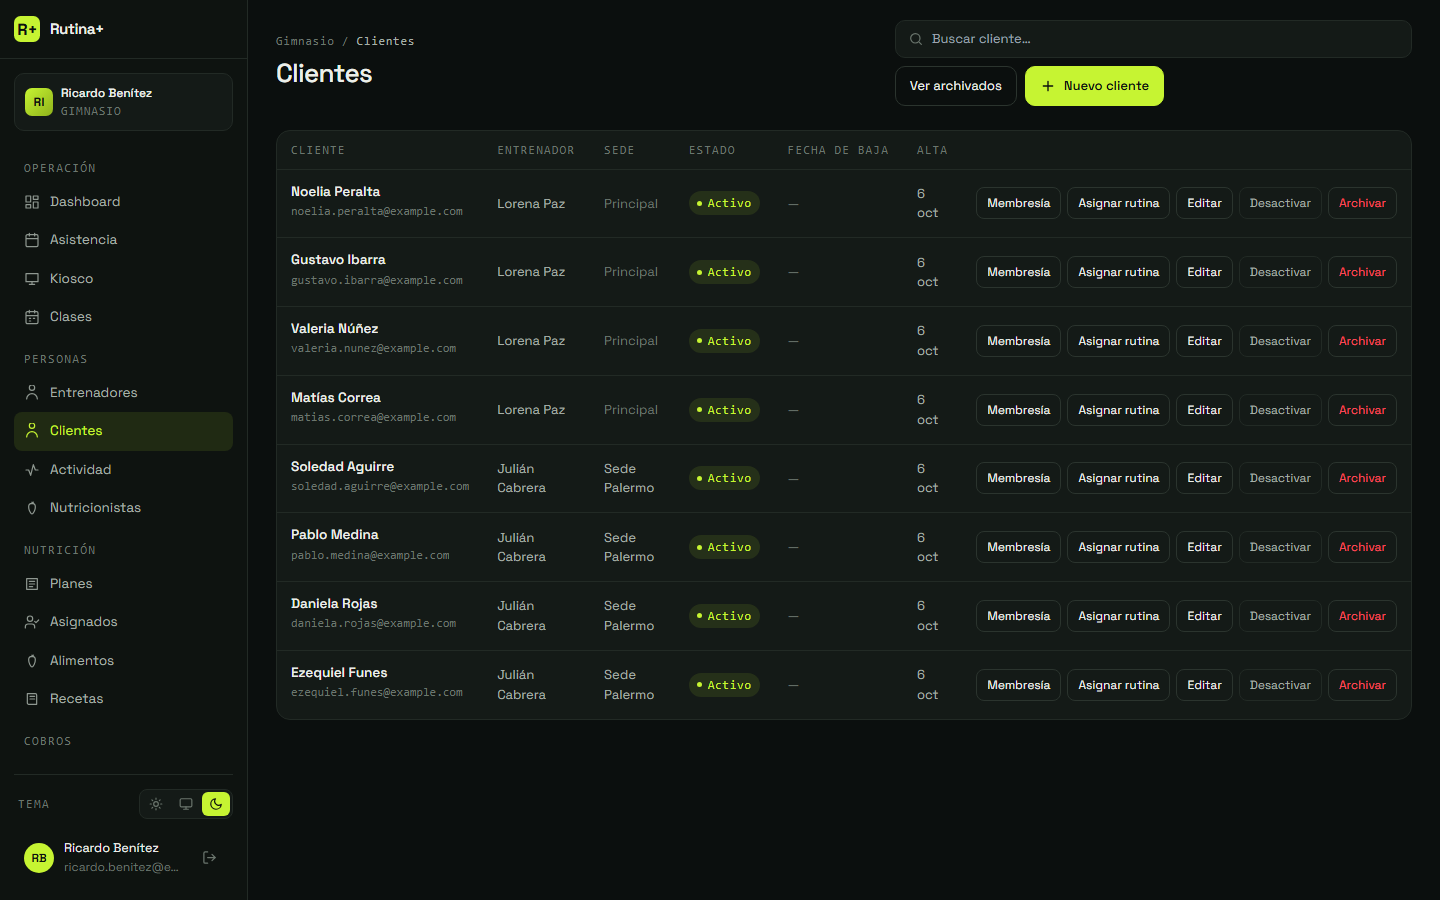Screen dimensions: 1440x900
Task: Click the Recetas icon in sidebar
Action: click(32, 699)
